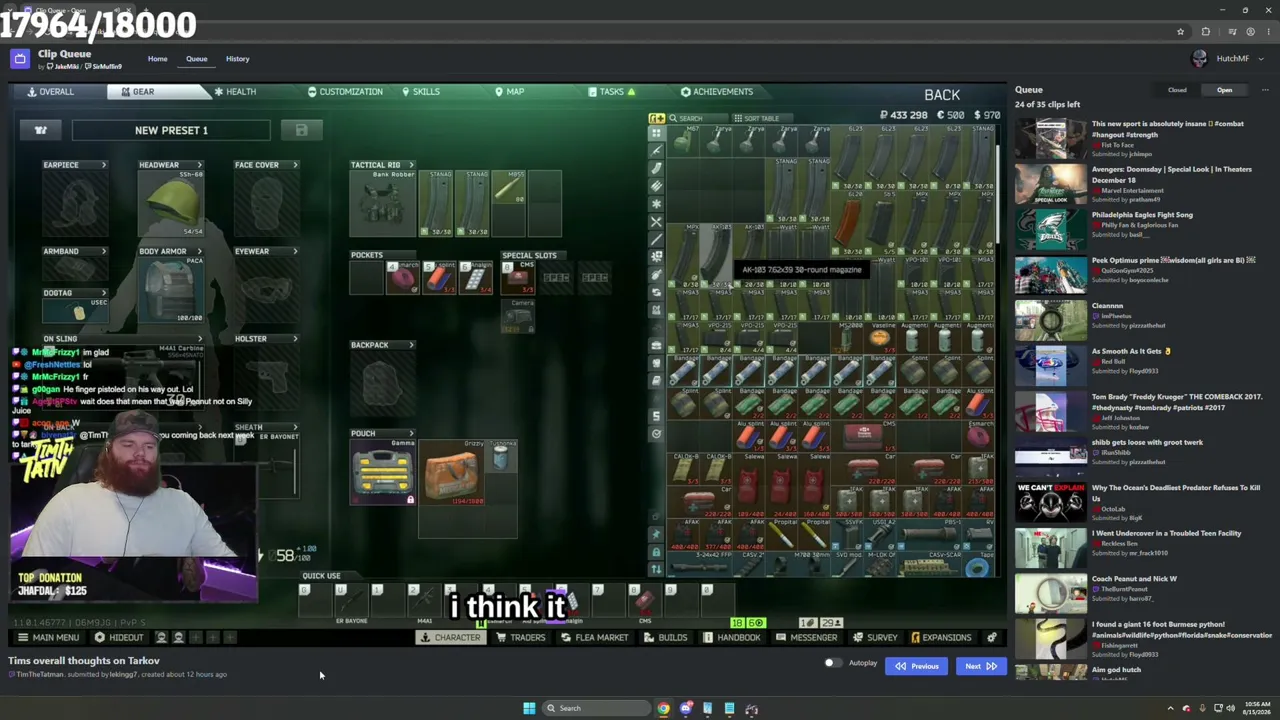Expand the EARPIECE slot arrow

(x=103, y=165)
